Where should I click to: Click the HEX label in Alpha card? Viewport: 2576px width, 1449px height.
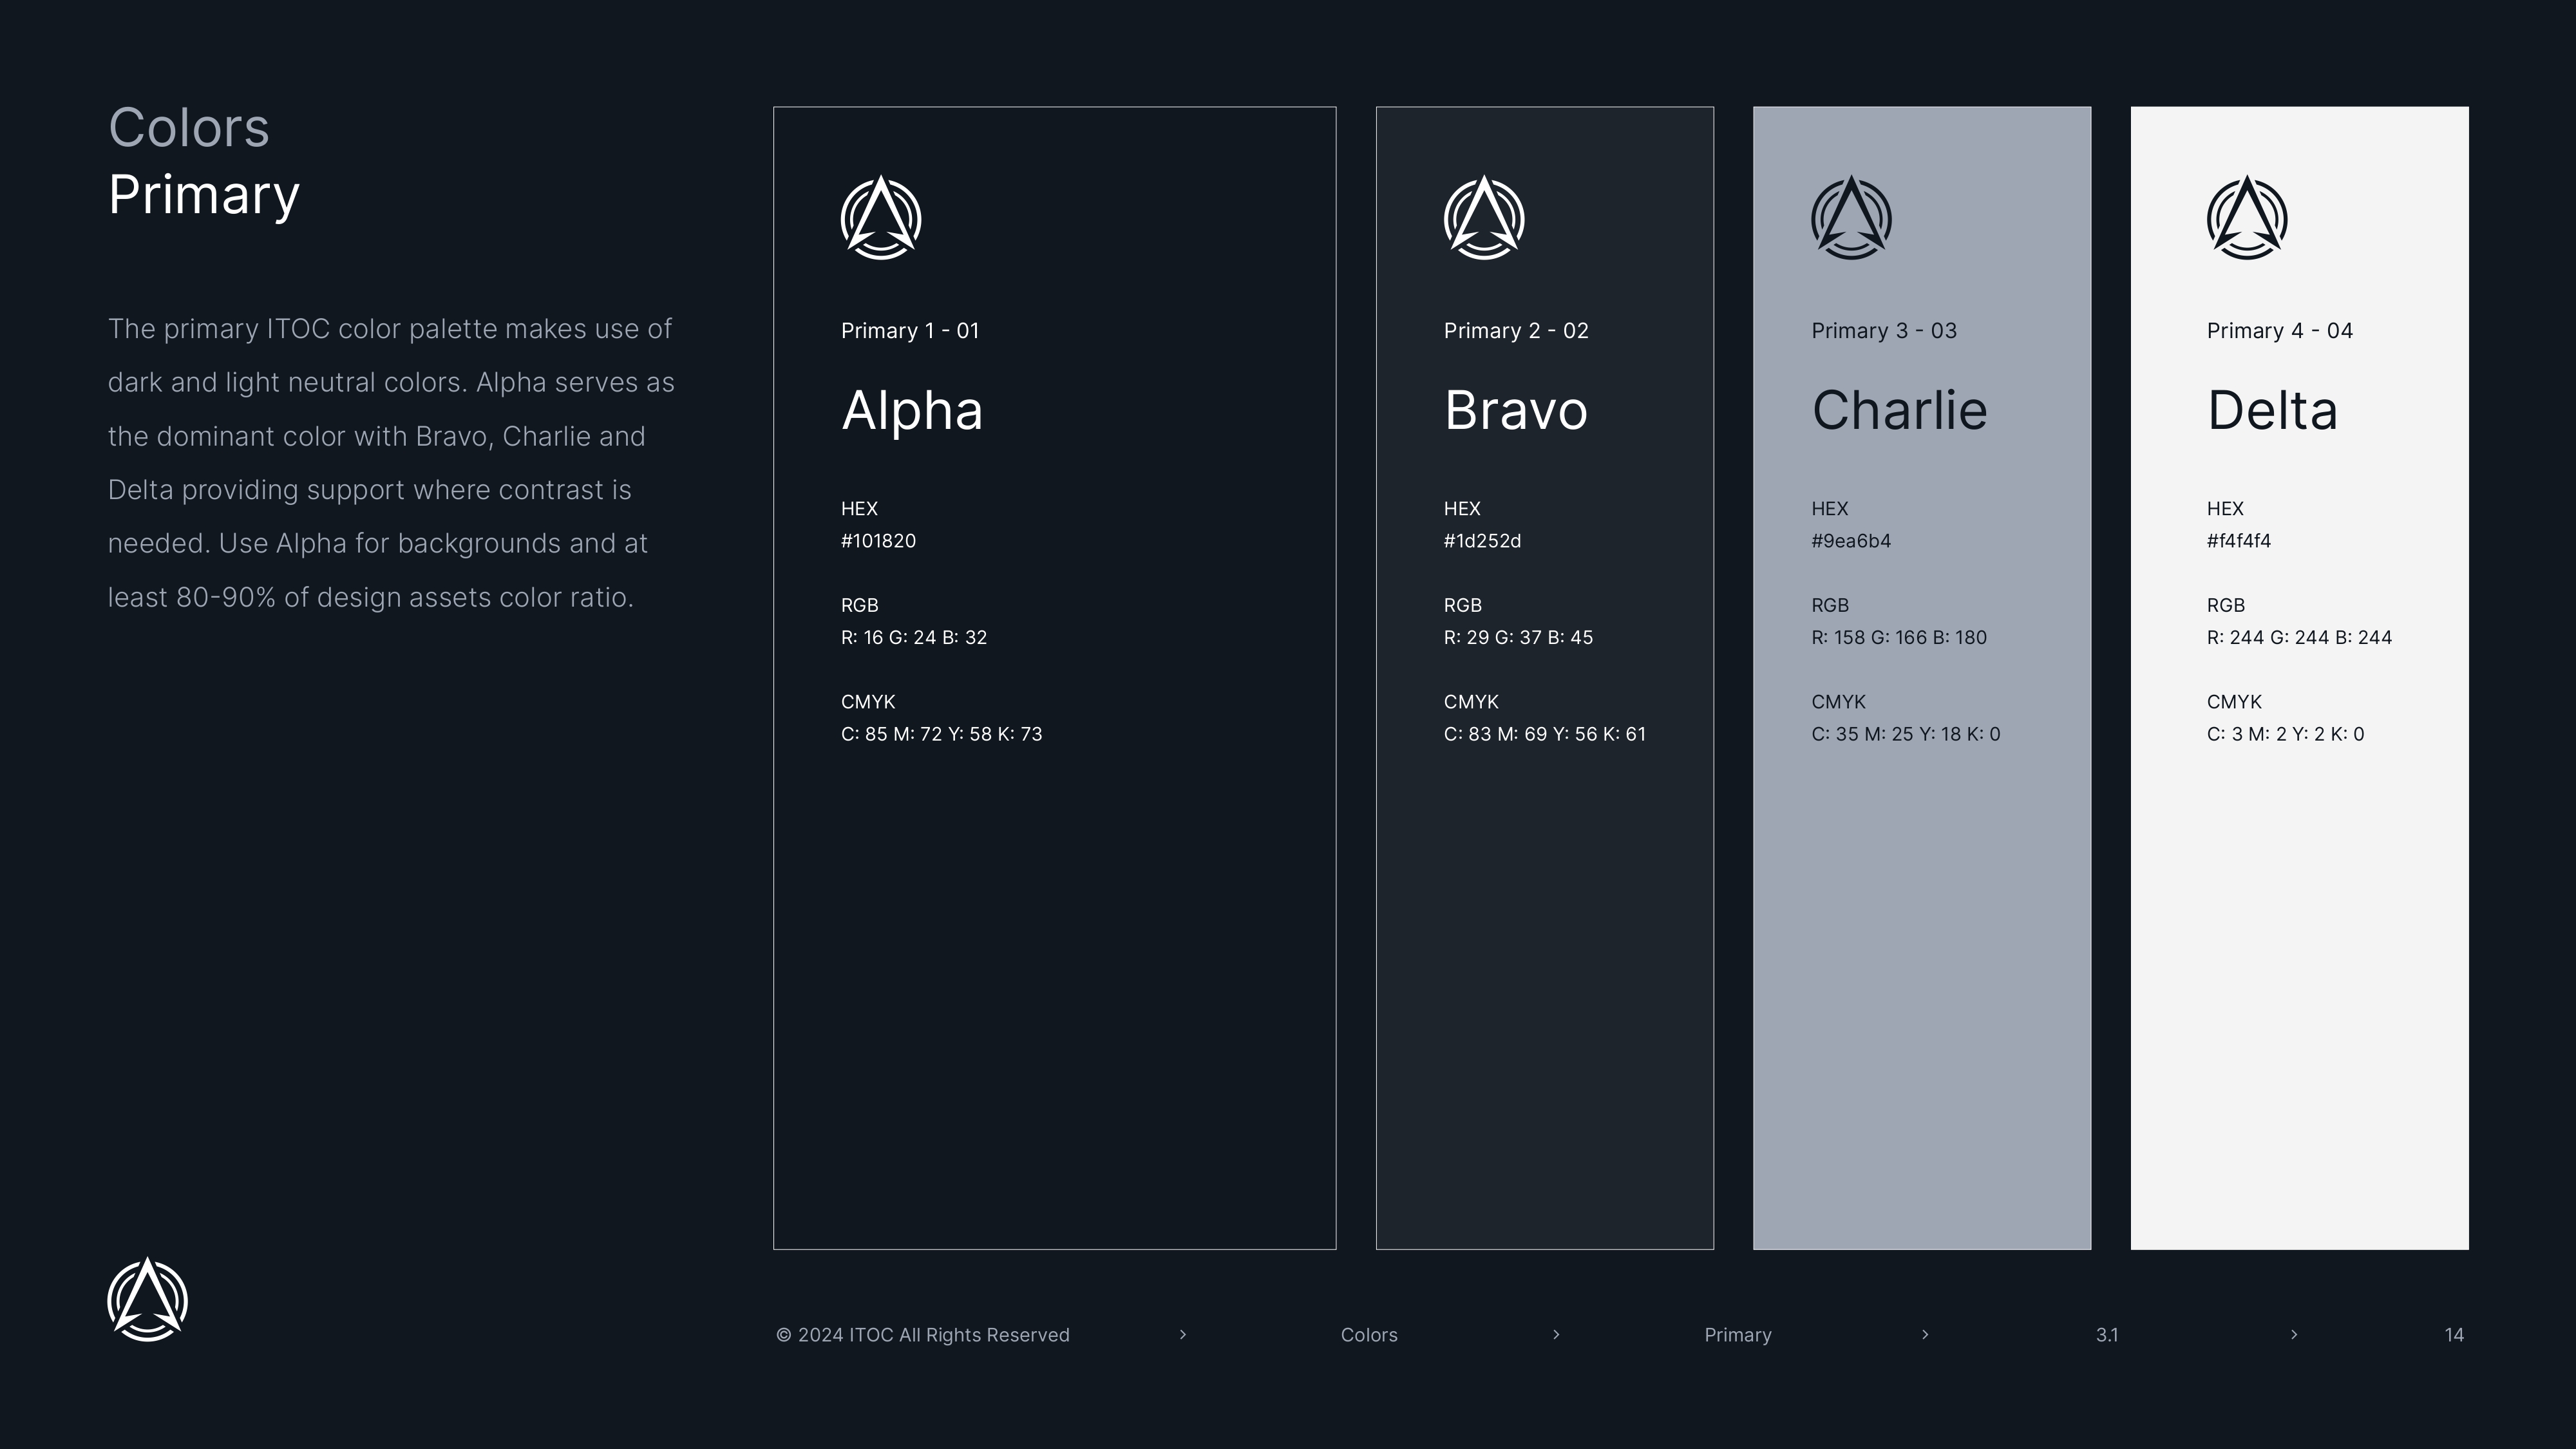tap(859, 509)
